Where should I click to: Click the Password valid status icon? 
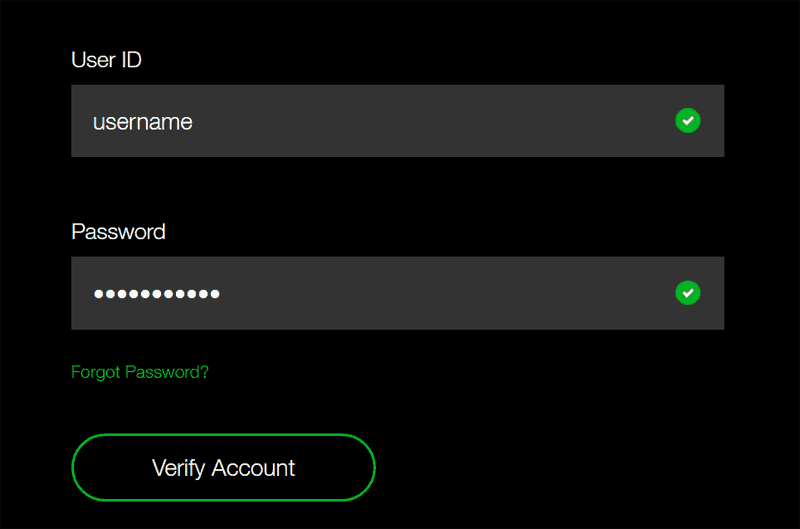click(x=687, y=293)
